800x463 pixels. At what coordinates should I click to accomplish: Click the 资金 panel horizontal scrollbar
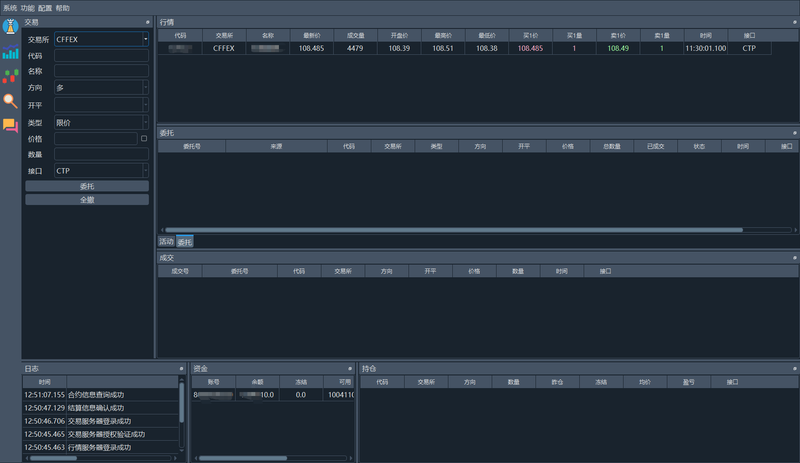pos(243,458)
